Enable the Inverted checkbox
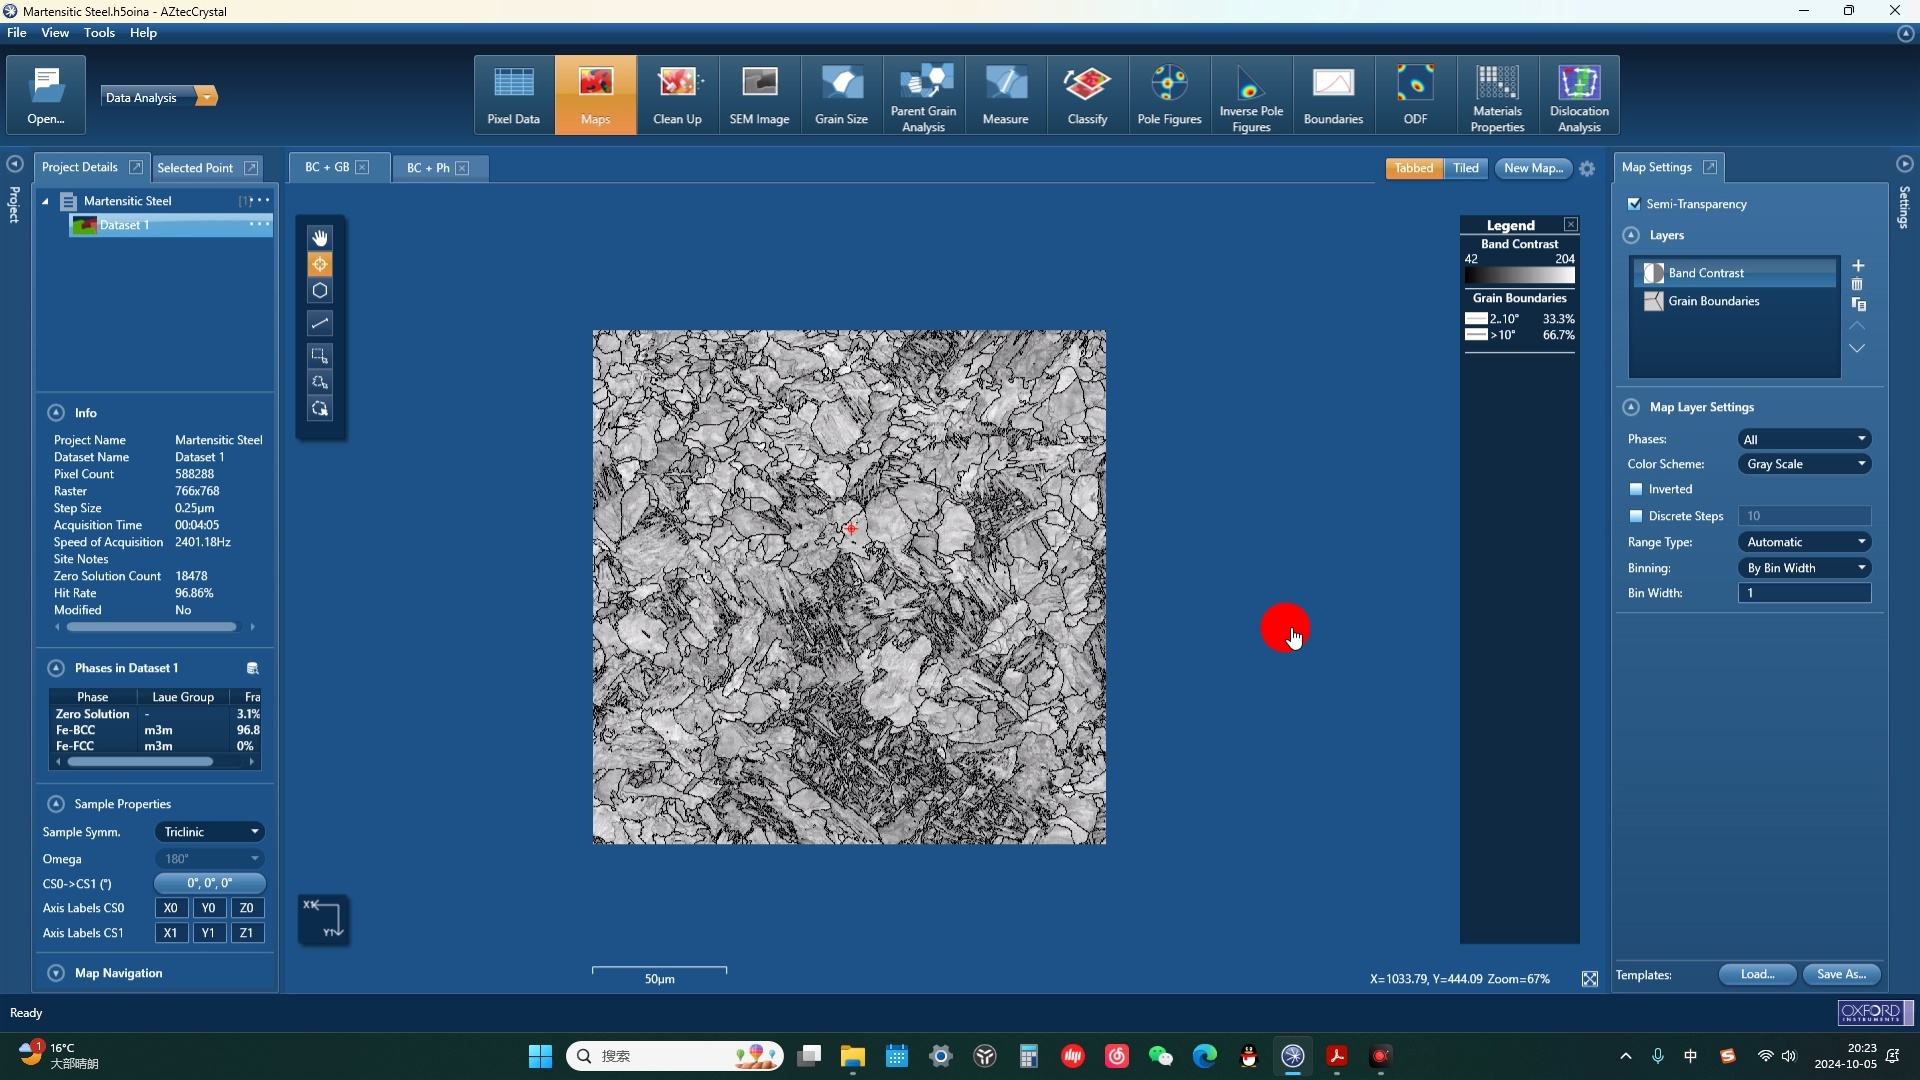This screenshot has width=1920, height=1080. pyautogui.click(x=1636, y=489)
